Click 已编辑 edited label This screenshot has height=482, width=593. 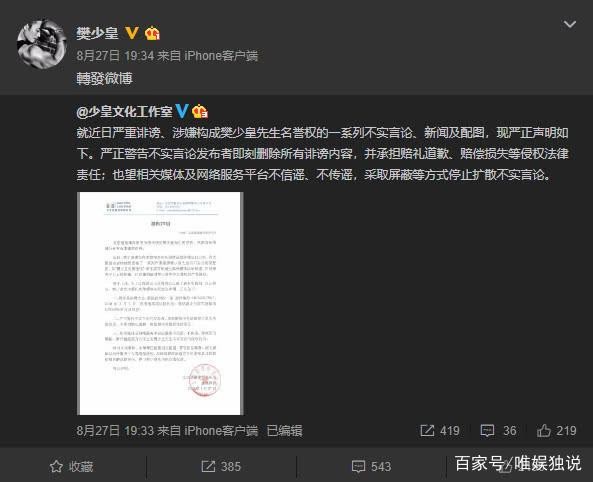point(284,431)
